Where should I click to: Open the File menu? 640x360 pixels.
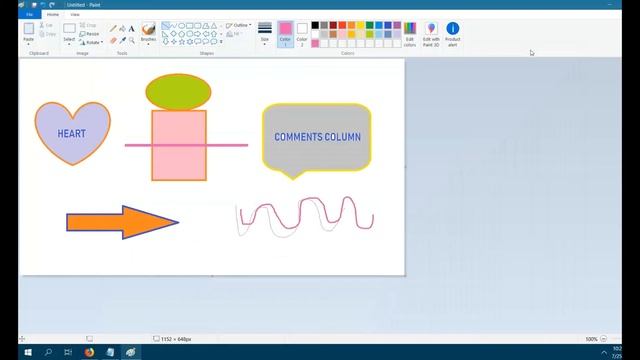point(29,14)
